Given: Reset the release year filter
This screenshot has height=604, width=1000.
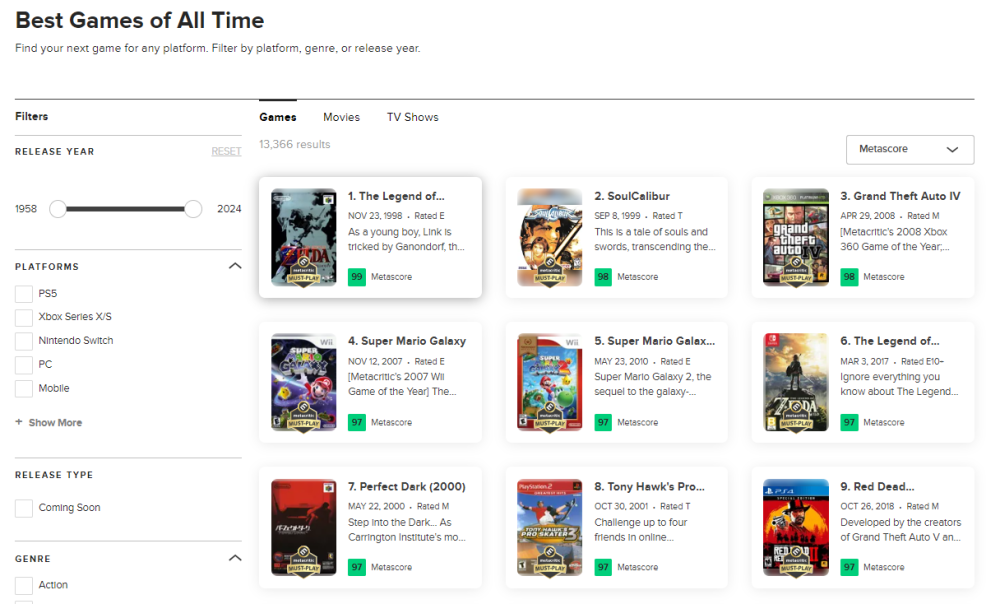Looking at the screenshot, I should click(226, 152).
